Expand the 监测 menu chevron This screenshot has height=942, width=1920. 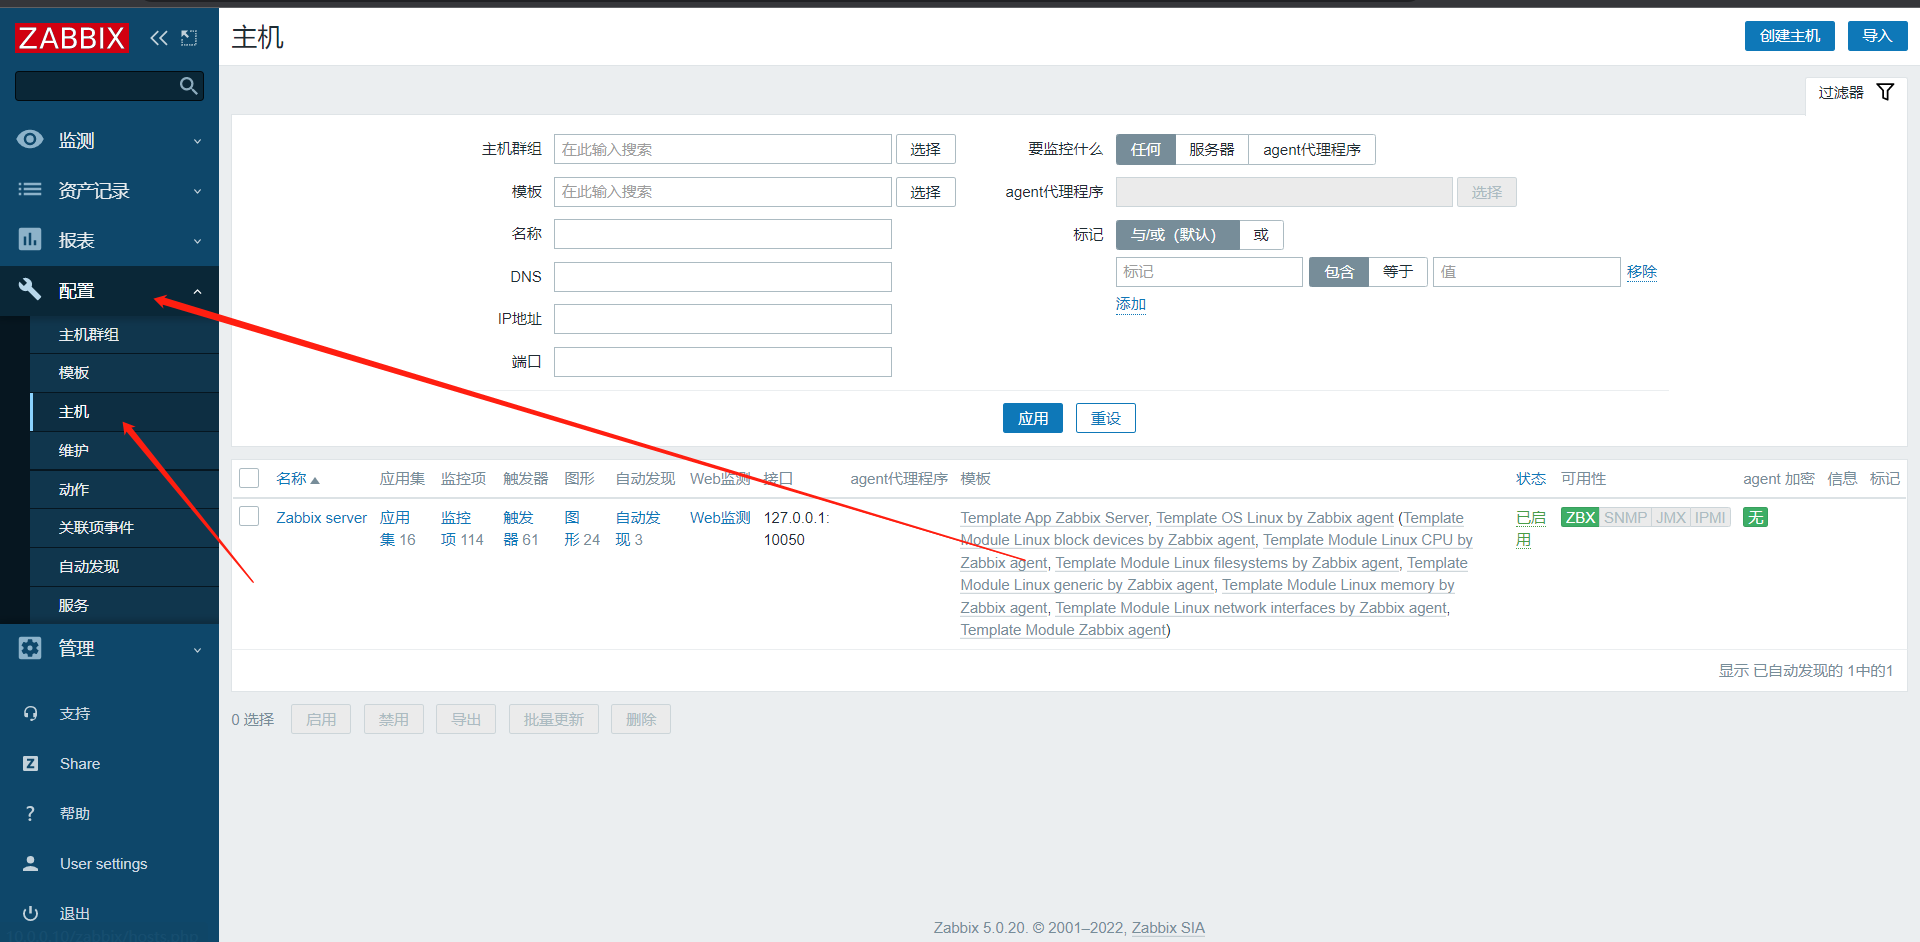tap(197, 141)
